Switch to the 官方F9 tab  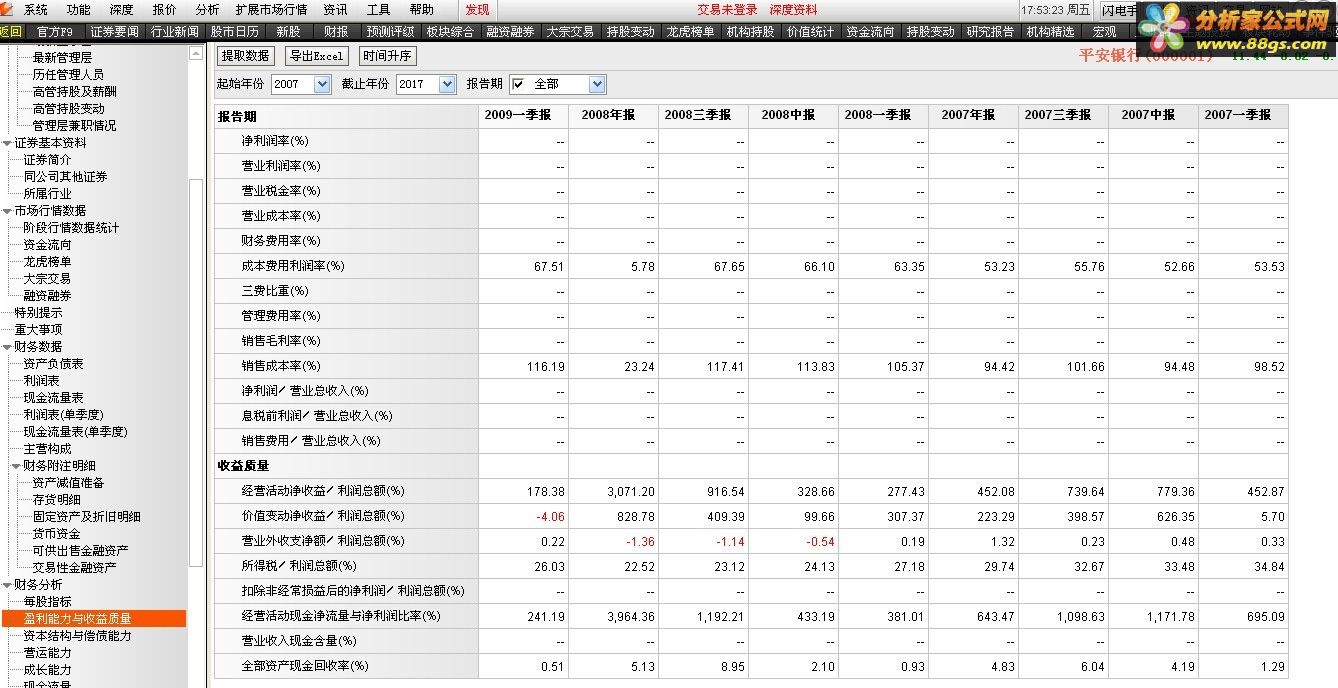pos(55,32)
